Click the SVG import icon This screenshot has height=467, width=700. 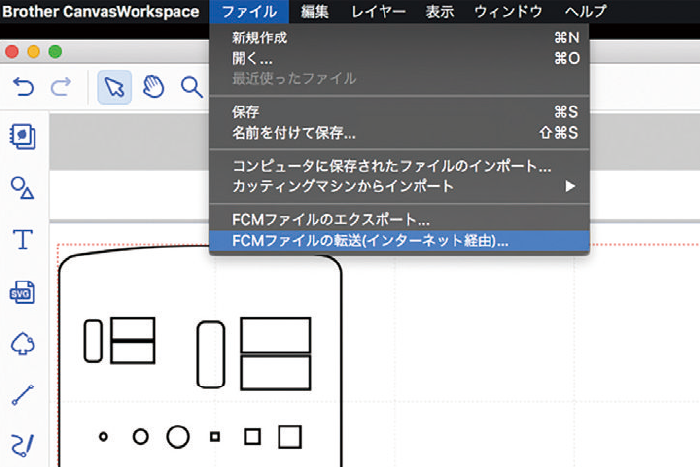(x=22, y=292)
